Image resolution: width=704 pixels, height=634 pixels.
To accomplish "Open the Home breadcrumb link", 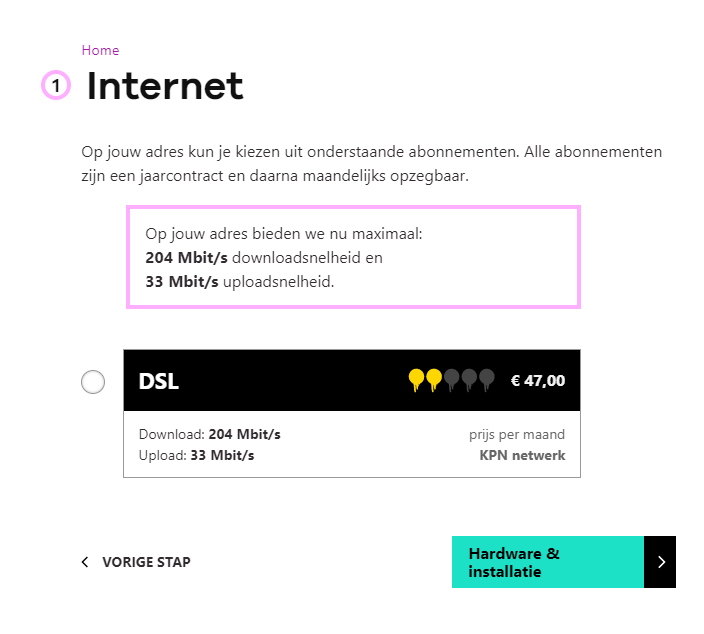I will point(100,50).
